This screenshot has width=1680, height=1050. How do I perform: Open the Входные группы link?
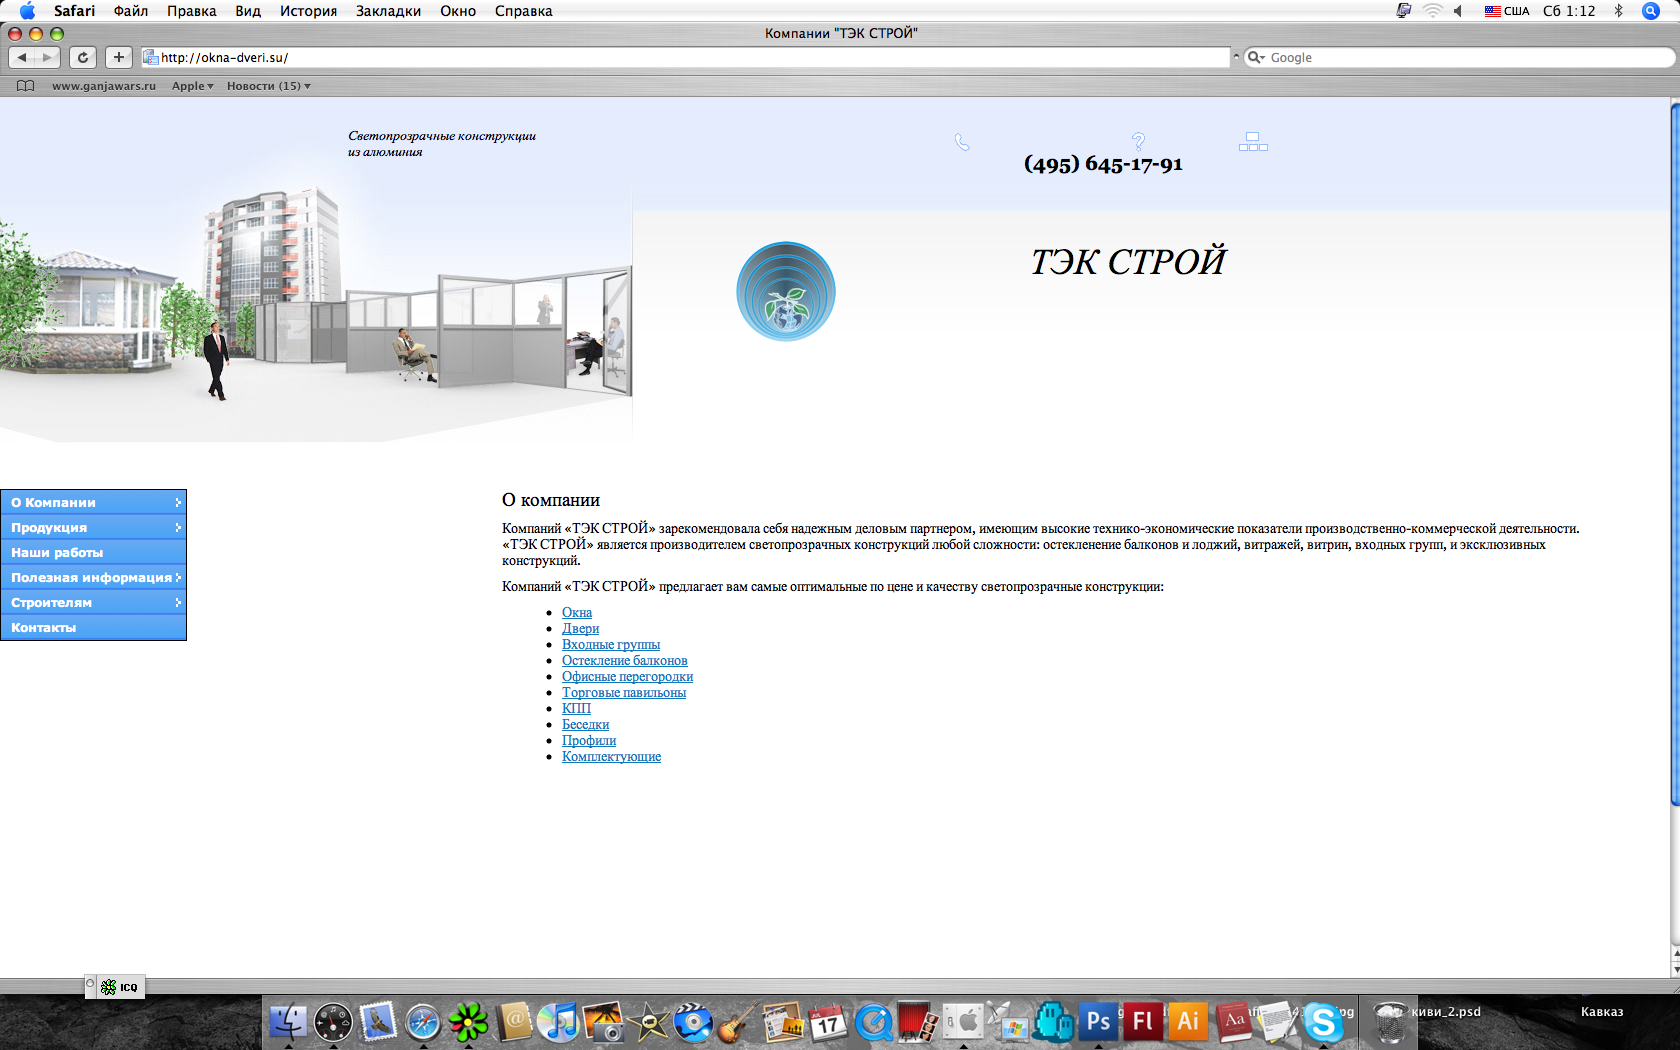(611, 644)
